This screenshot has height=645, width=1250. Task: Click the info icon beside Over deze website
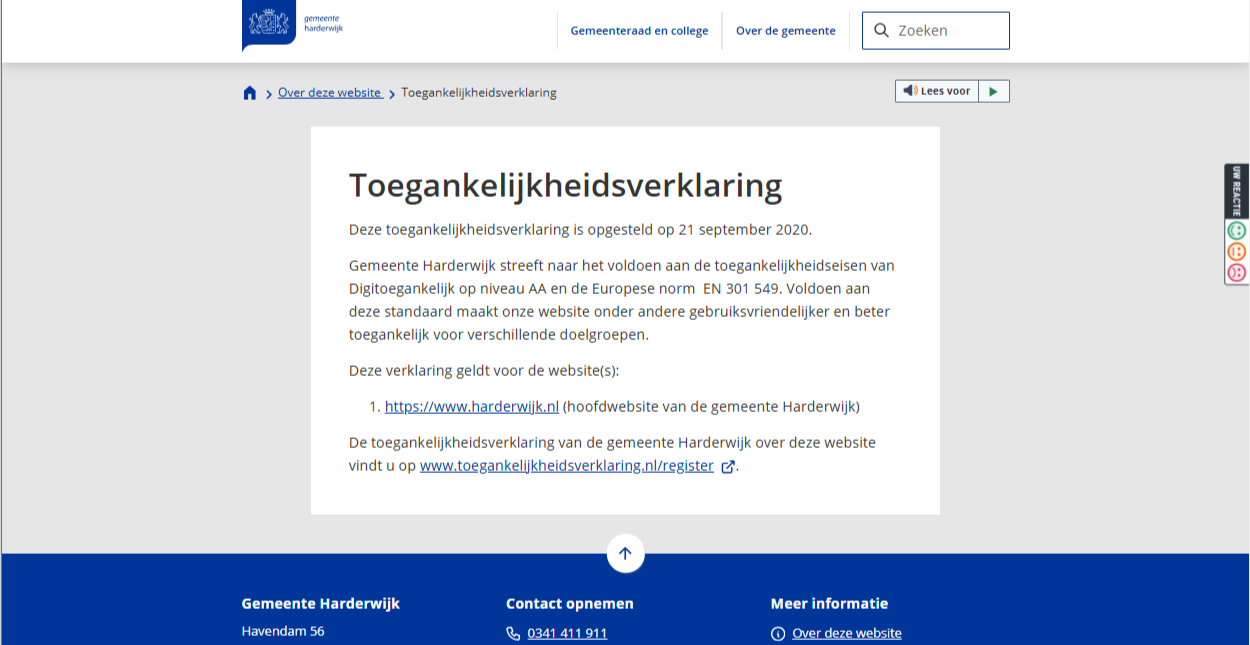(x=778, y=633)
